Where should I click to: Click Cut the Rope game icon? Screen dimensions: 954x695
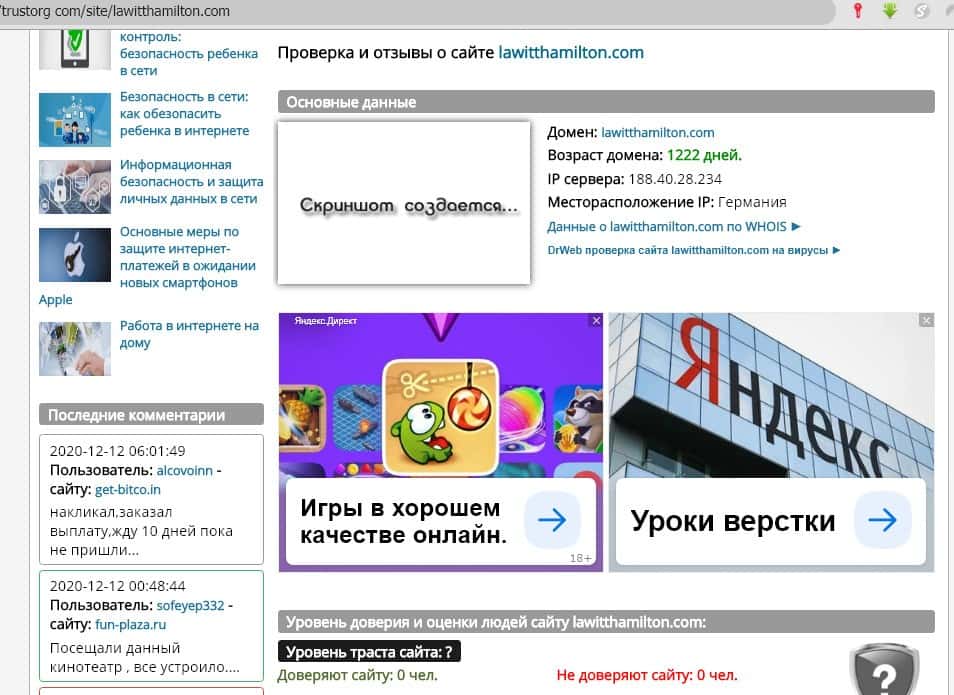[441, 418]
